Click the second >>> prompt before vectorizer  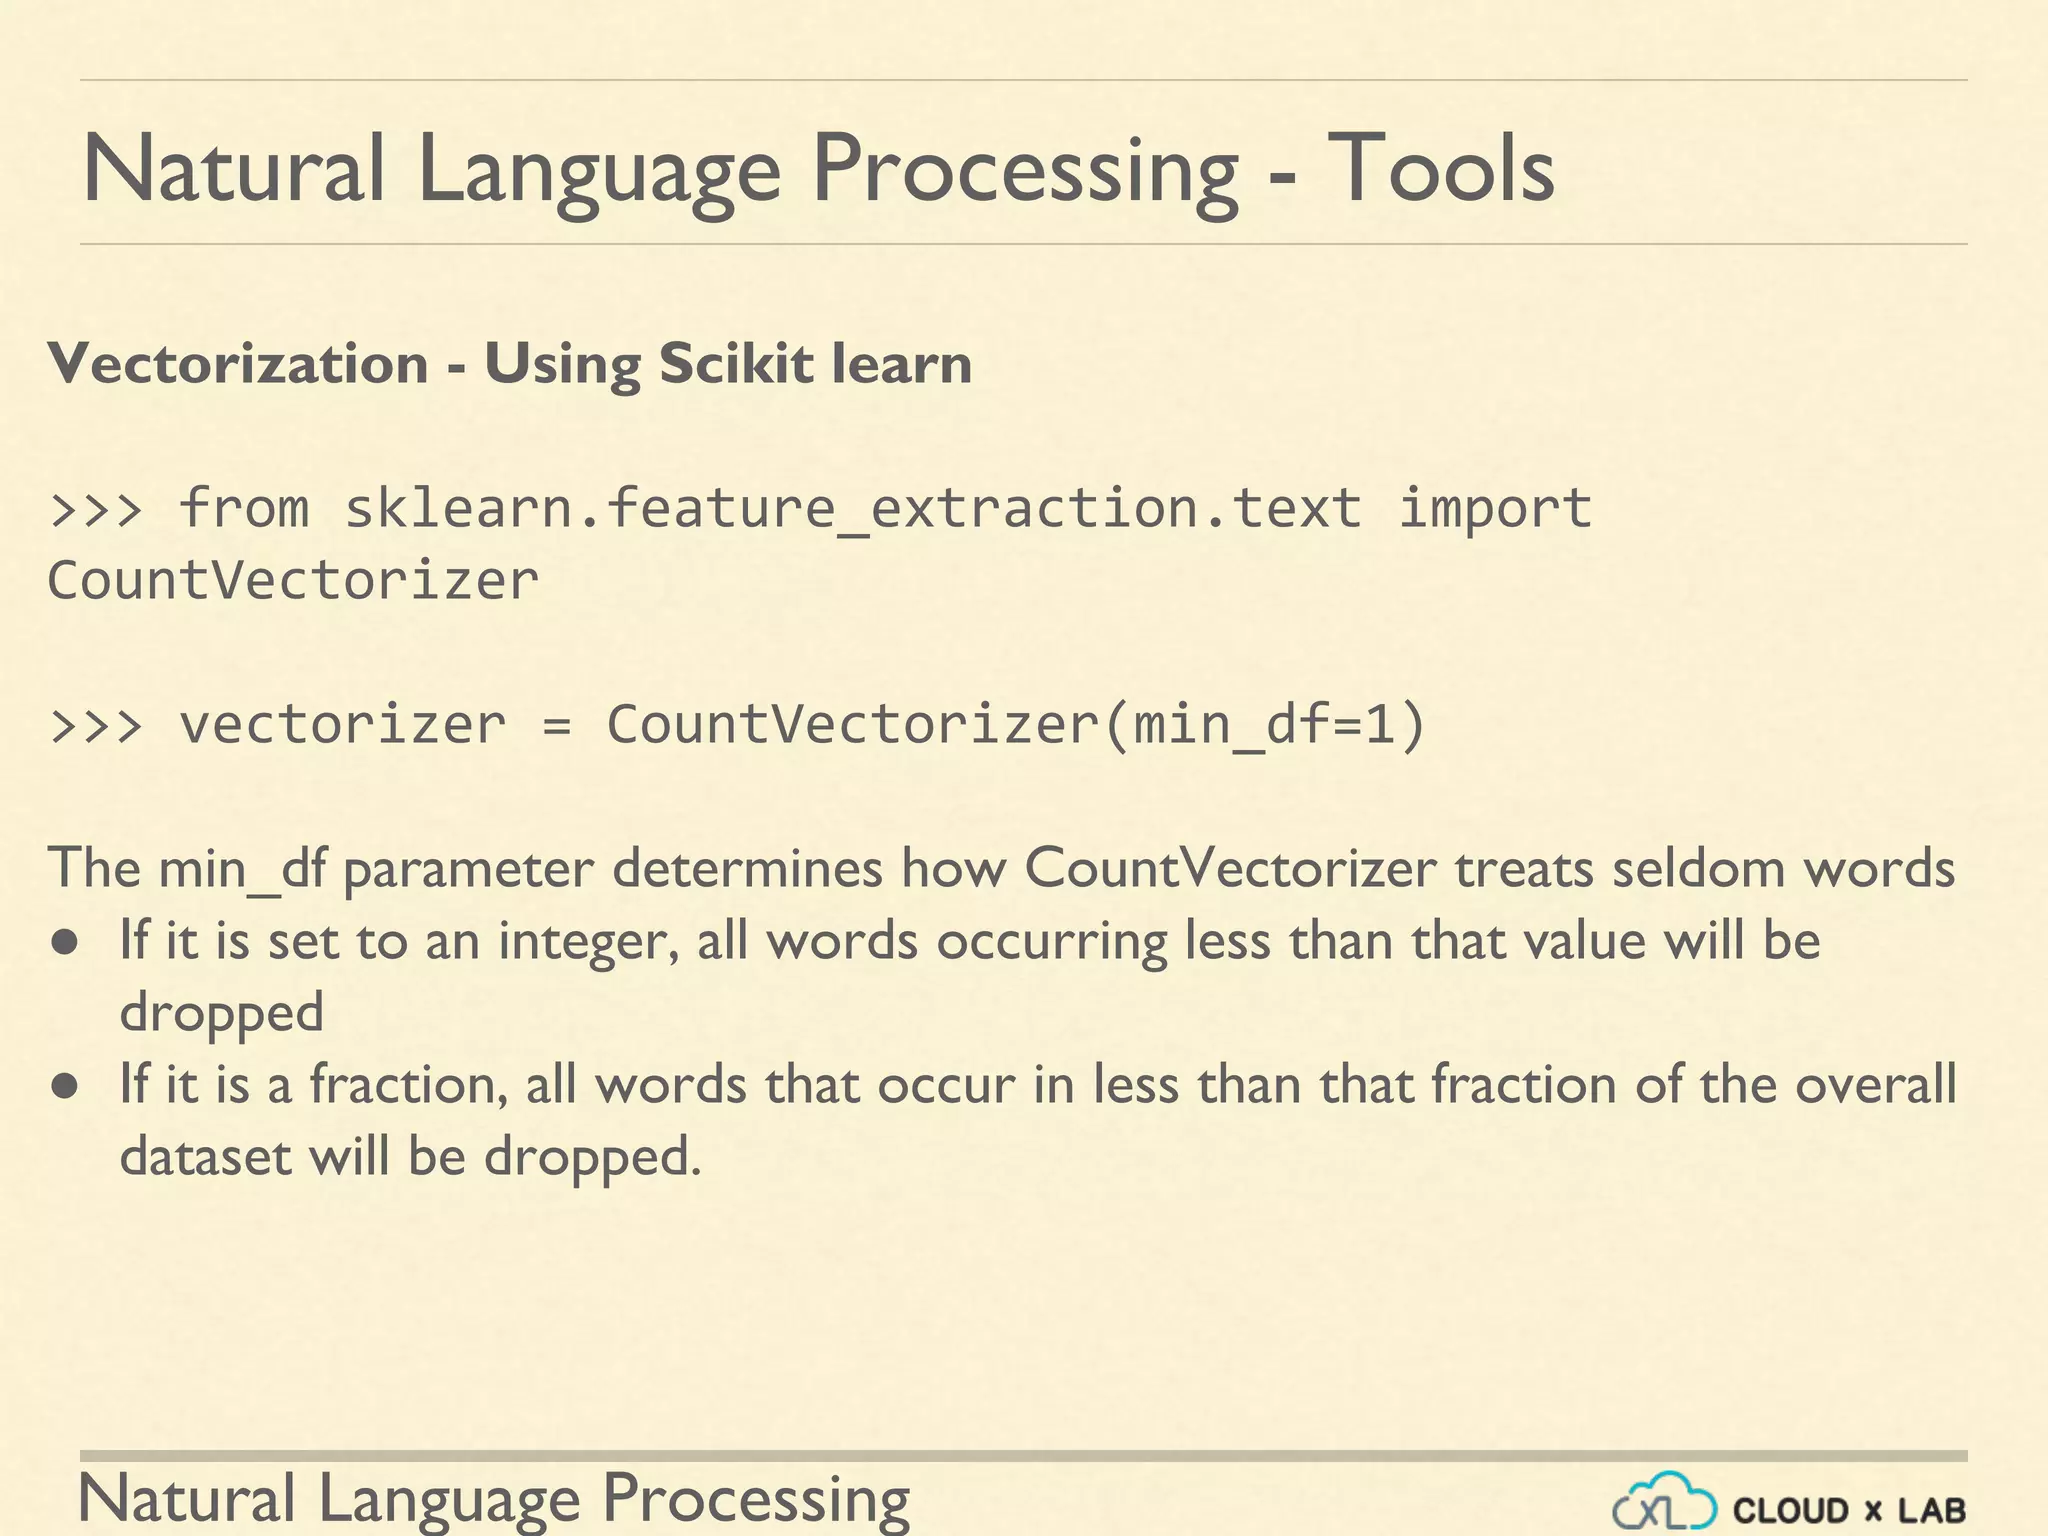[x=96, y=725]
